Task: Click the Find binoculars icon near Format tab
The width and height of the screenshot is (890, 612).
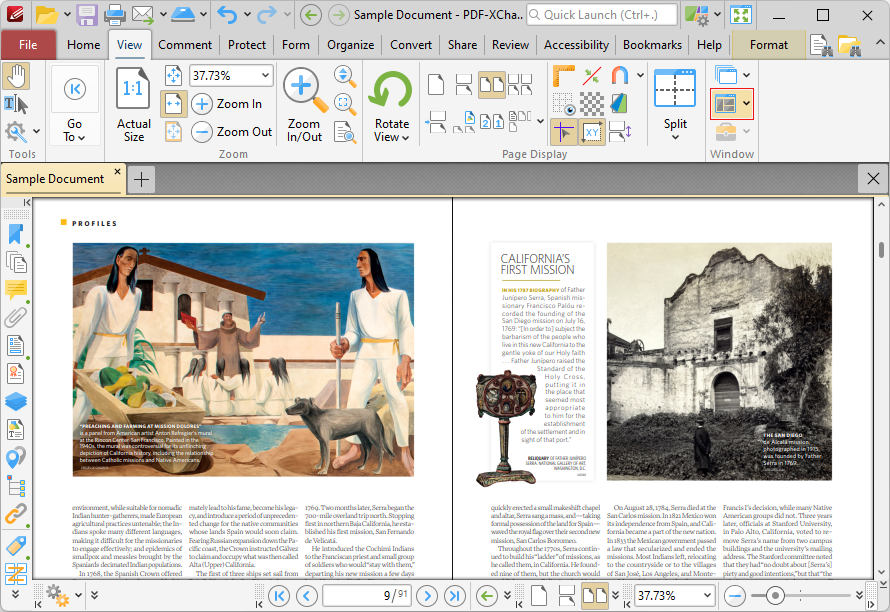Action: click(x=821, y=45)
